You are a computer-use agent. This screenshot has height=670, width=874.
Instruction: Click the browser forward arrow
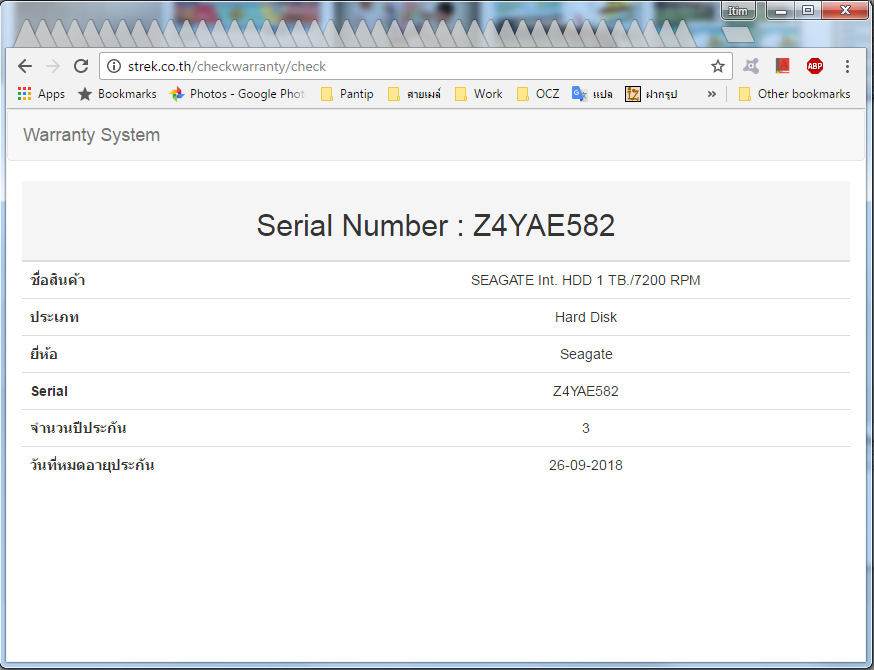pyautogui.click(x=53, y=66)
